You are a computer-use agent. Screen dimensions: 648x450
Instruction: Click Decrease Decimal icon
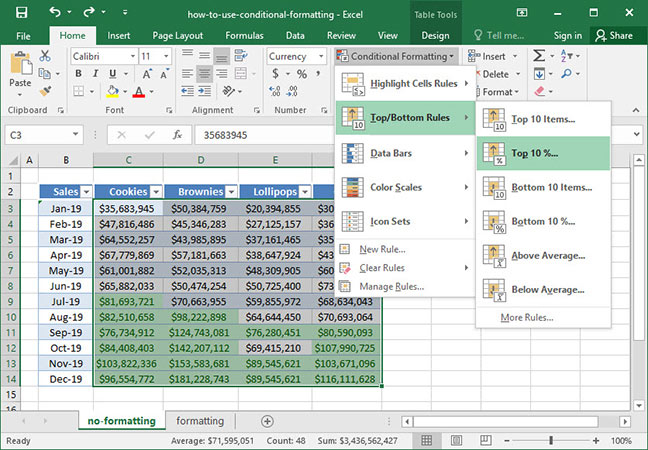click(x=292, y=91)
